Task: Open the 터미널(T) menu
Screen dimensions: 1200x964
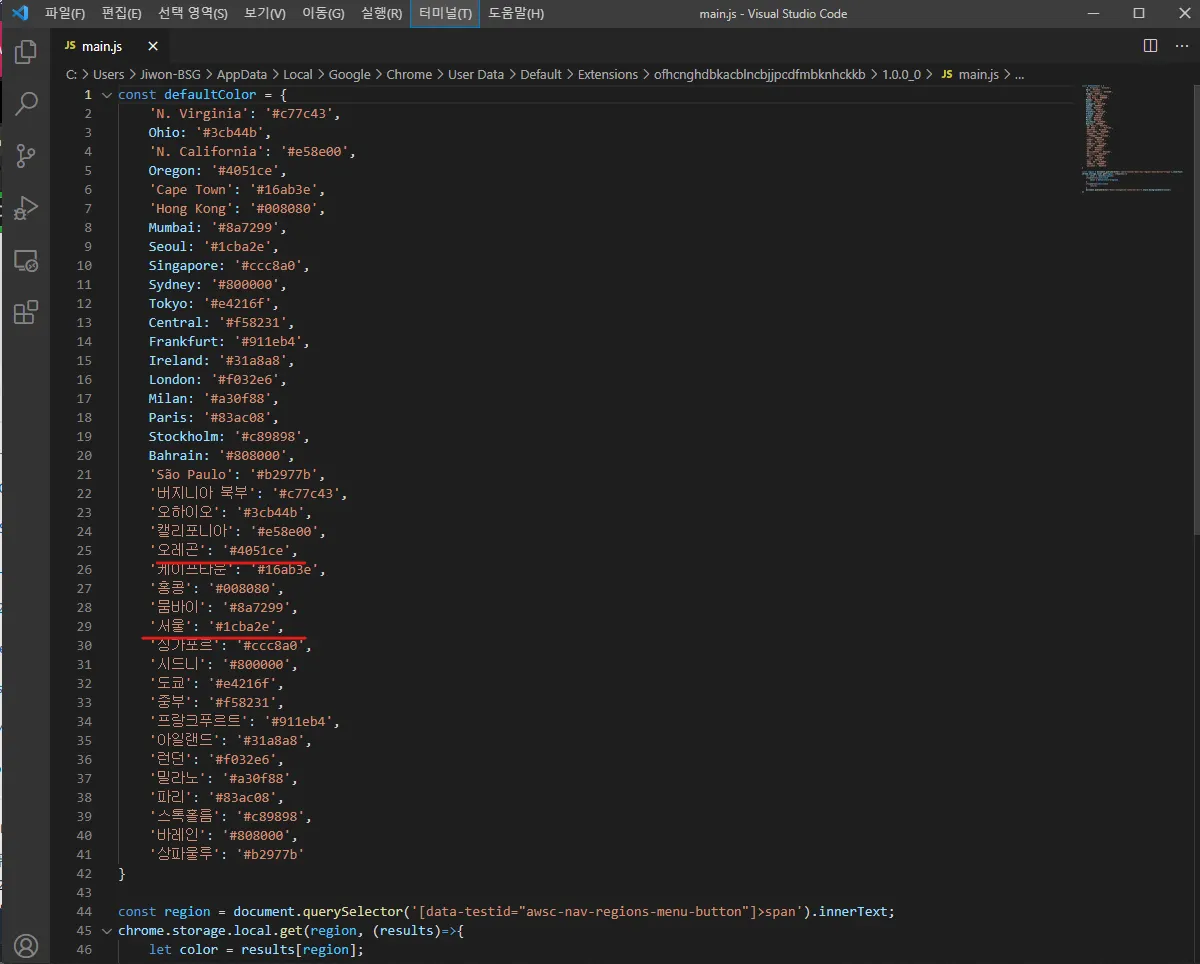Action: [x=445, y=14]
